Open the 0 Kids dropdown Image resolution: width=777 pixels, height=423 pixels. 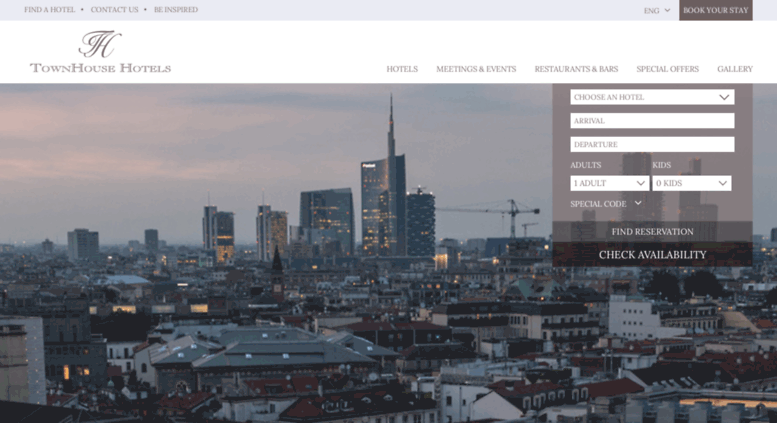point(692,183)
